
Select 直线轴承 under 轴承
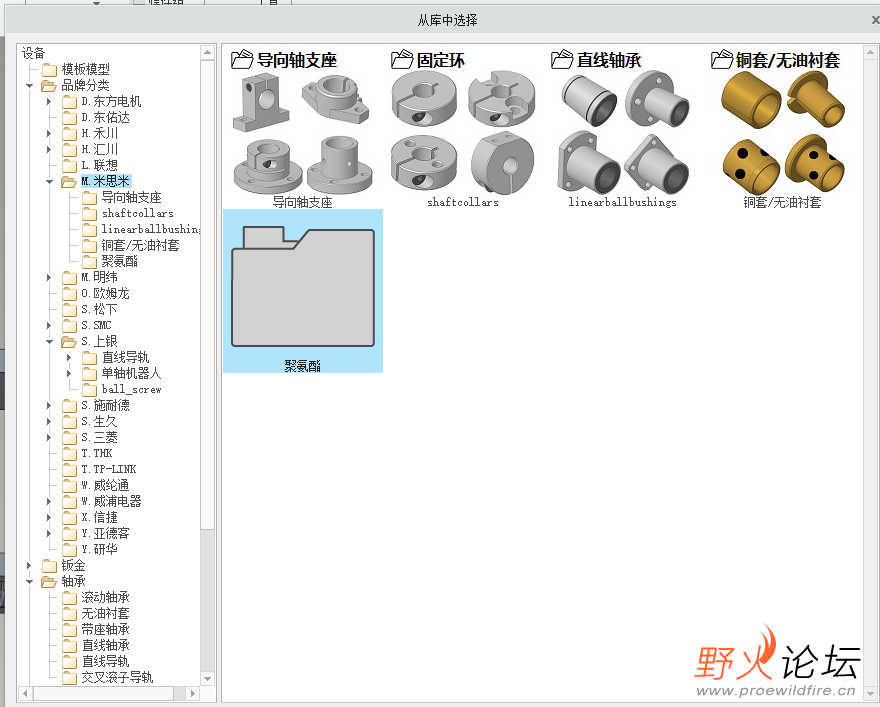pos(106,645)
